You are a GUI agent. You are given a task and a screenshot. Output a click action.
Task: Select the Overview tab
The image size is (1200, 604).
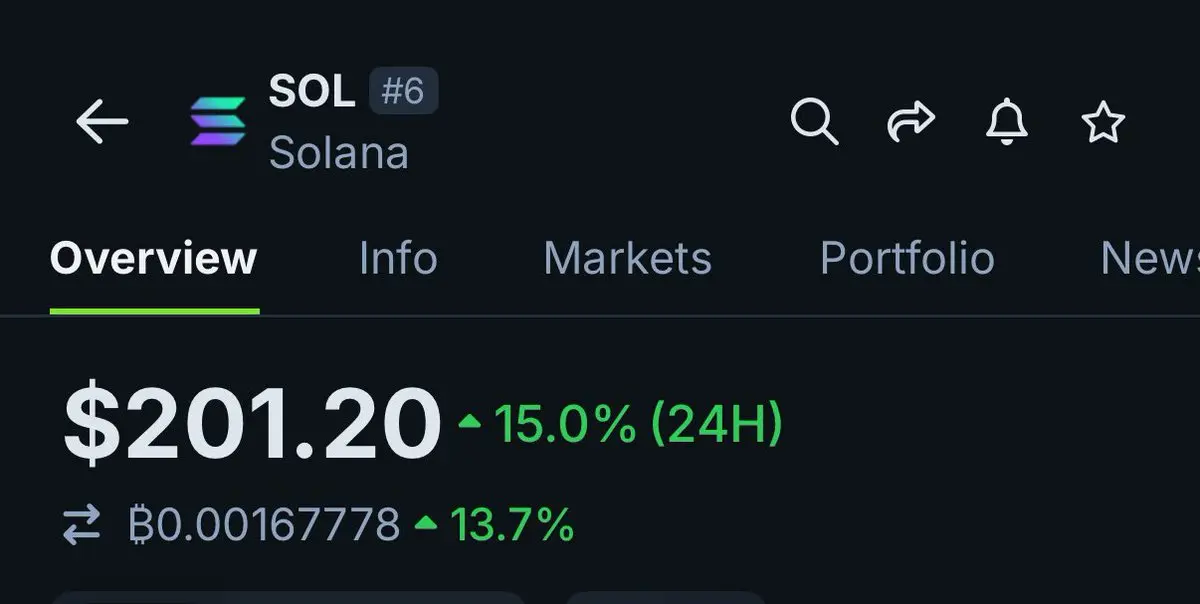[154, 258]
